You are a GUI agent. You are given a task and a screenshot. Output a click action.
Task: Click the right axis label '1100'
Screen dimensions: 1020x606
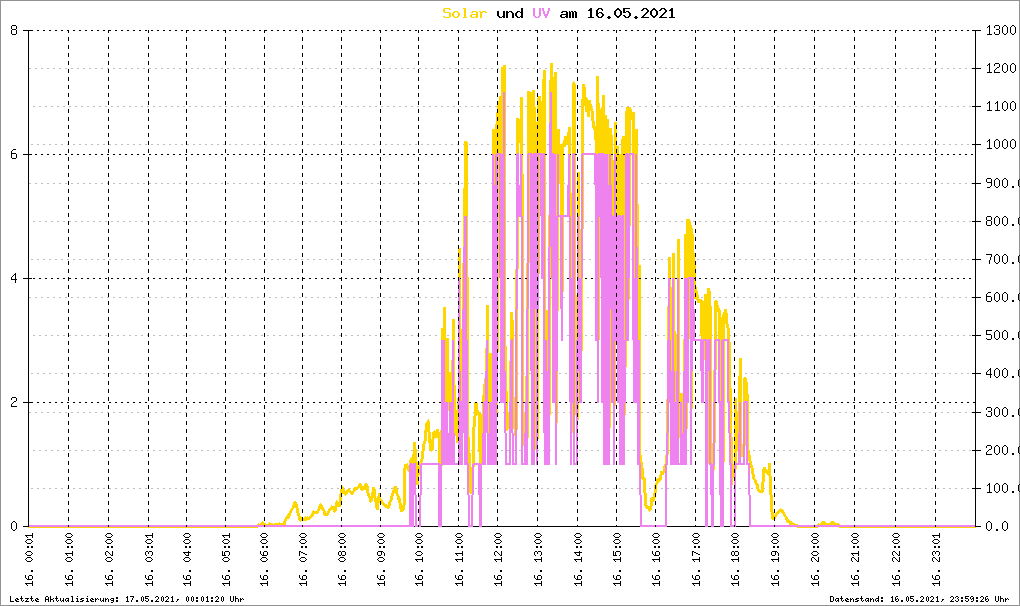click(1001, 106)
